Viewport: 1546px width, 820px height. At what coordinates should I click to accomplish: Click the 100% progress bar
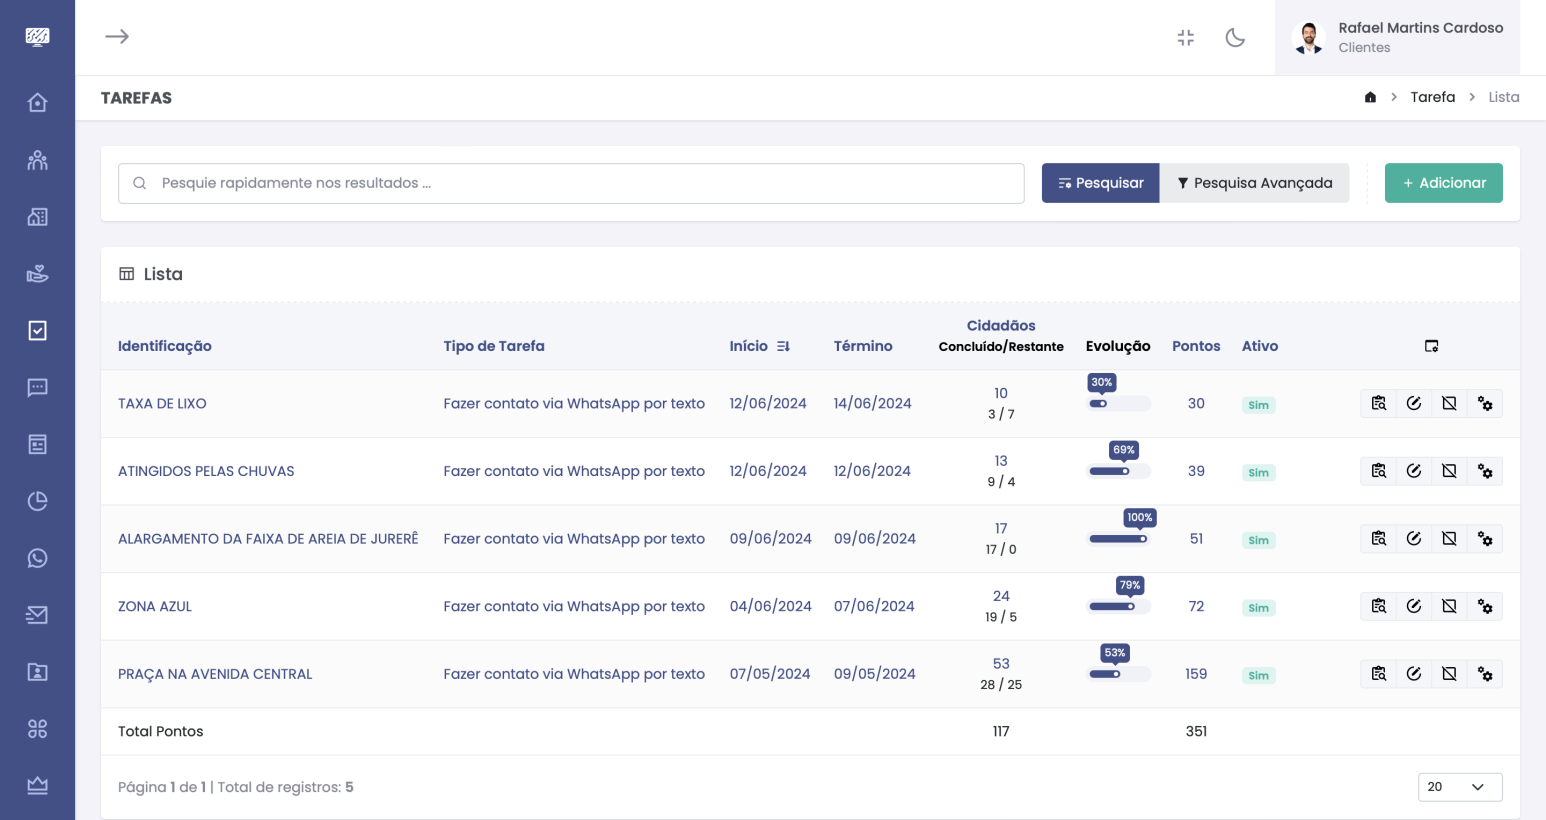[1119, 539]
